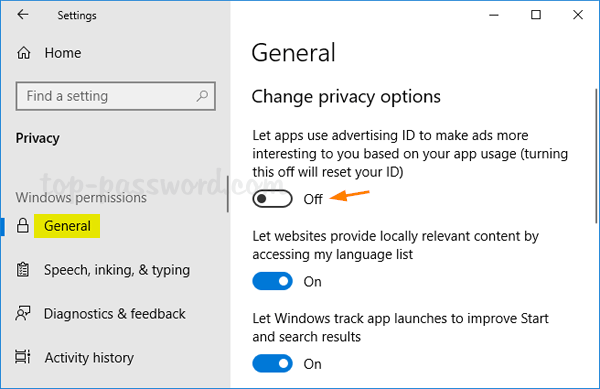Open the General privacy page
Image resolution: width=600 pixels, height=389 pixels.
pyautogui.click(x=67, y=226)
